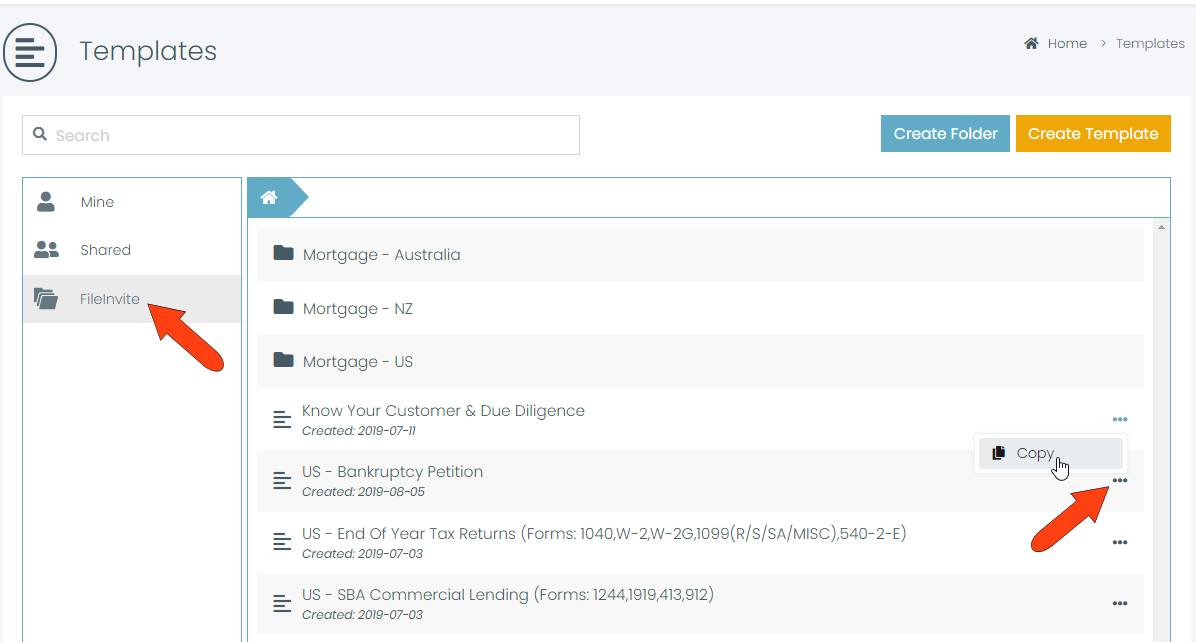Open the three-dot menu for US - Bankruptcy Petition
This screenshot has width=1196, height=642.
[x=1119, y=481]
